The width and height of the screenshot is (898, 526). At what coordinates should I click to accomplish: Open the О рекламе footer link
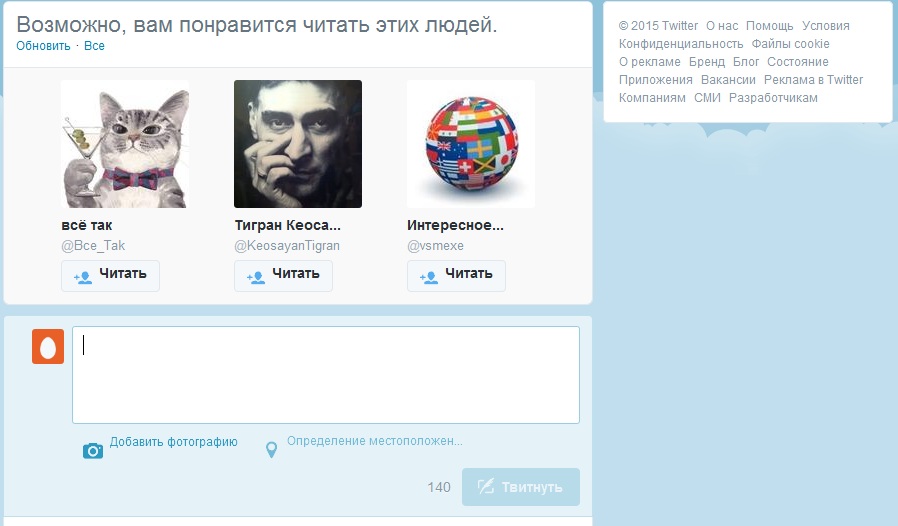649,62
